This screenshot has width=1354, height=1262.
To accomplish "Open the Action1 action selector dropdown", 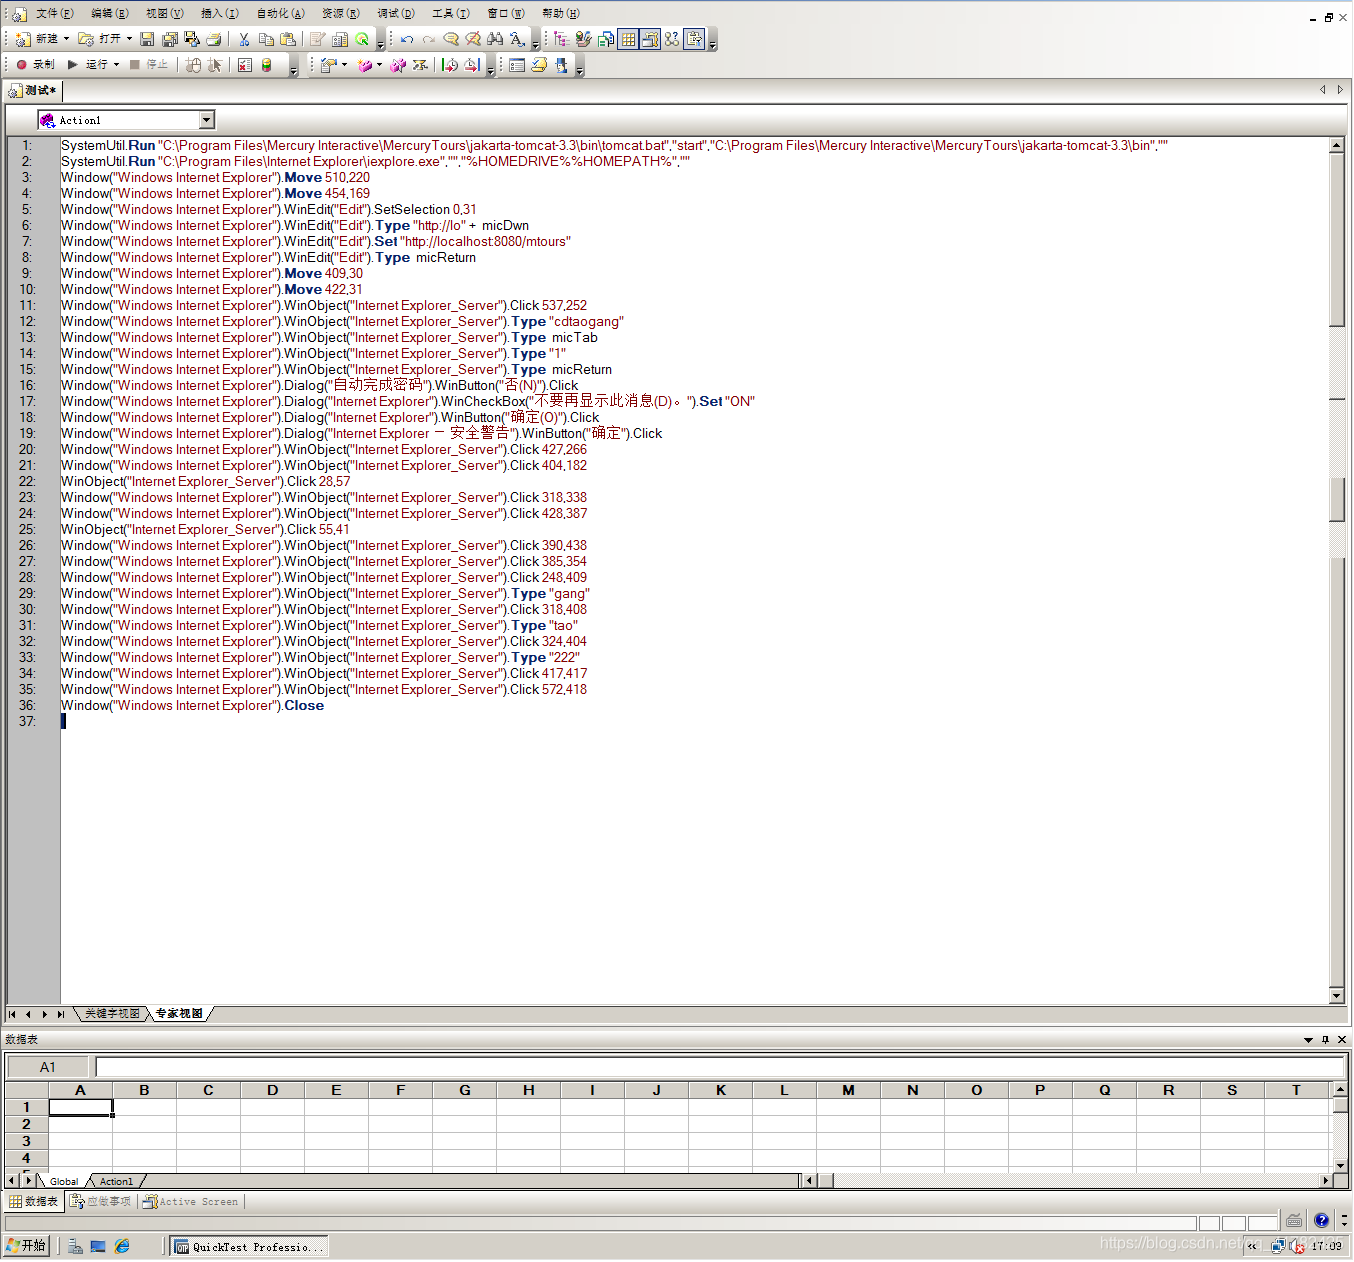I will click(206, 120).
